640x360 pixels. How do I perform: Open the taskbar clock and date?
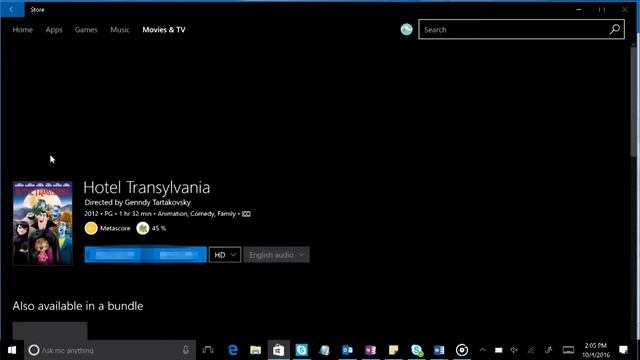click(x=596, y=350)
